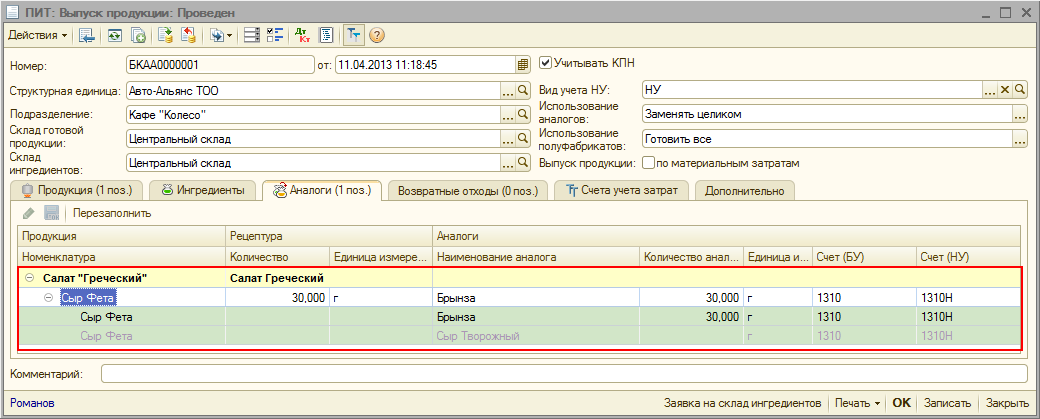Click the clear X icon in Вид учета НУ
1040x419 pixels.
(x=1005, y=90)
